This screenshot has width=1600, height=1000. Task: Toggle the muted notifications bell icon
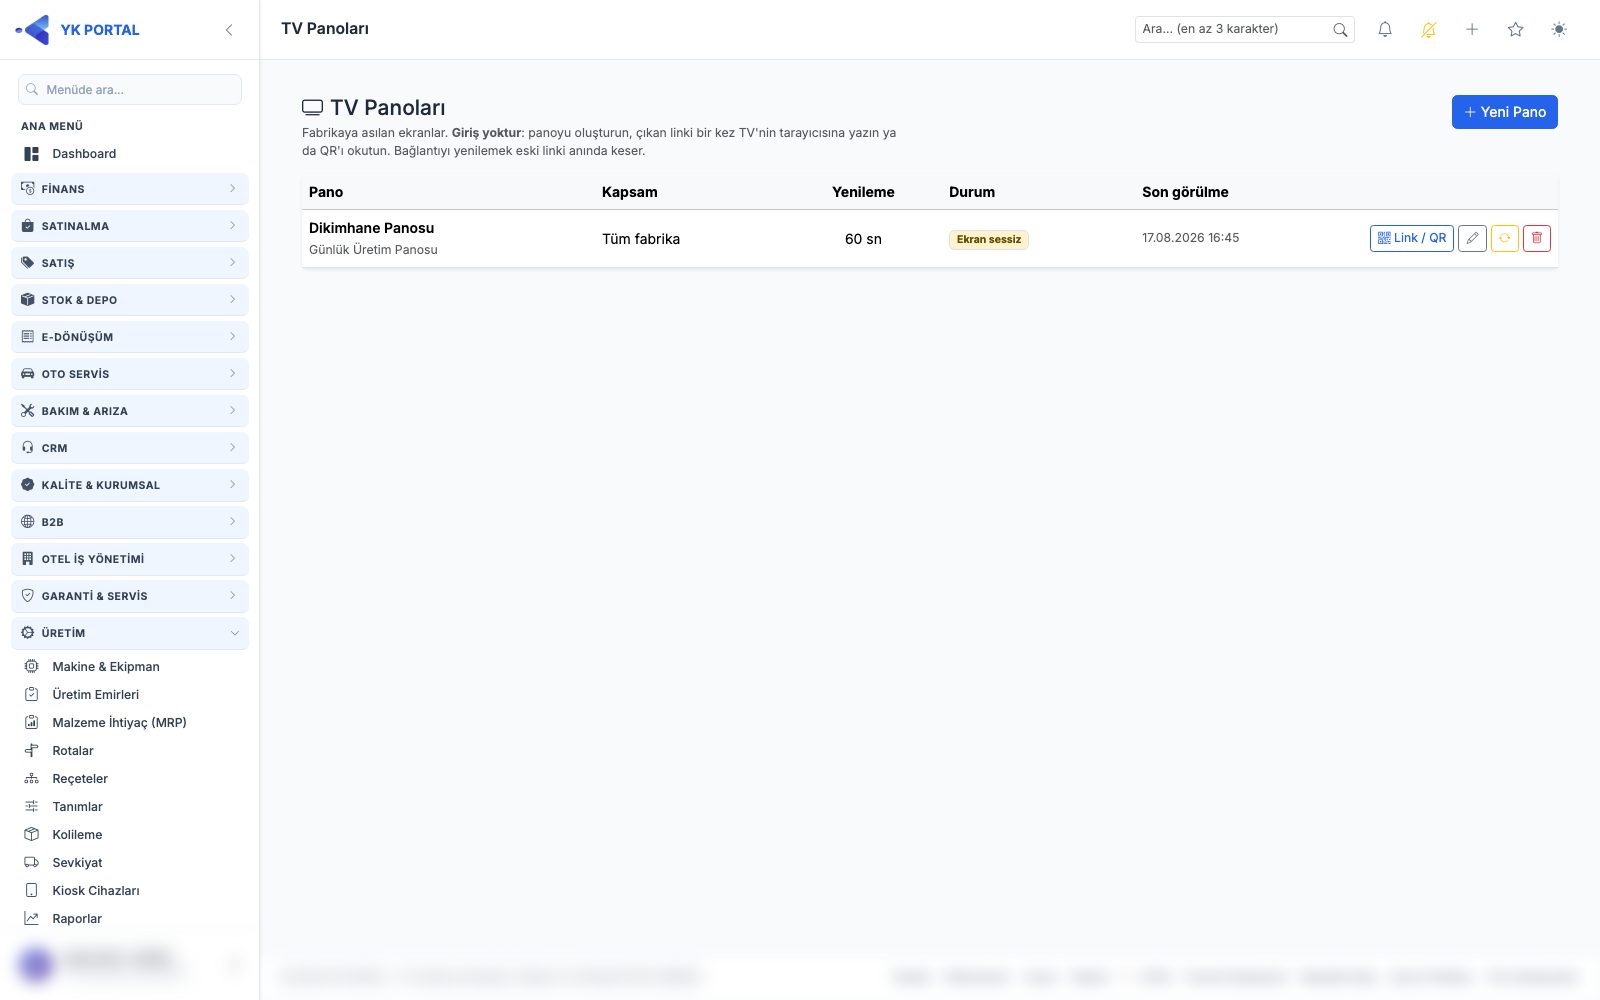coord(1429,30)
